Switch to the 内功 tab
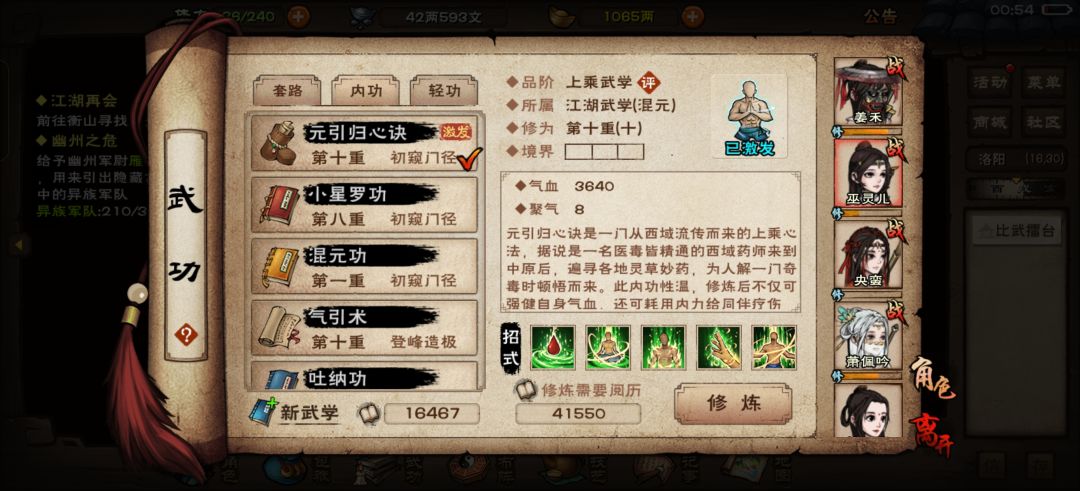 tap(365, 91)
